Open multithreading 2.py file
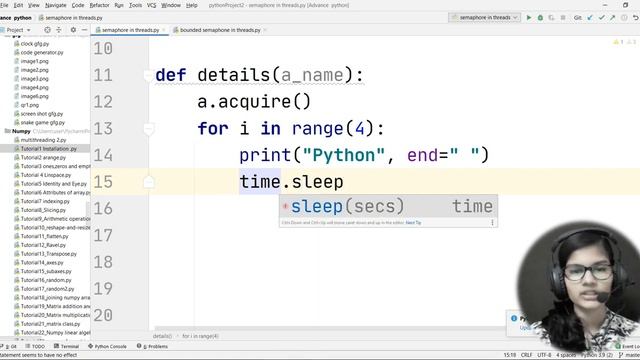The image size is (640, 360). (40, 140)
